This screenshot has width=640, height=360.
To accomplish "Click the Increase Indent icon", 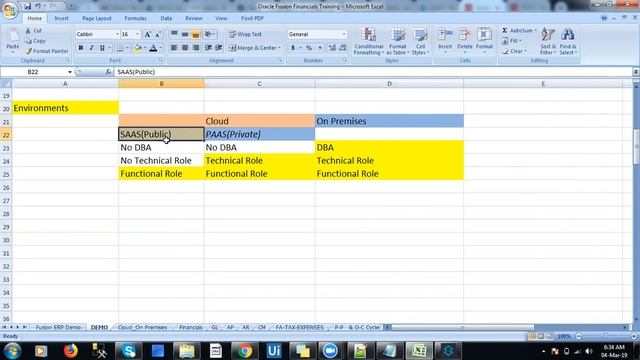I will point(219,48).
